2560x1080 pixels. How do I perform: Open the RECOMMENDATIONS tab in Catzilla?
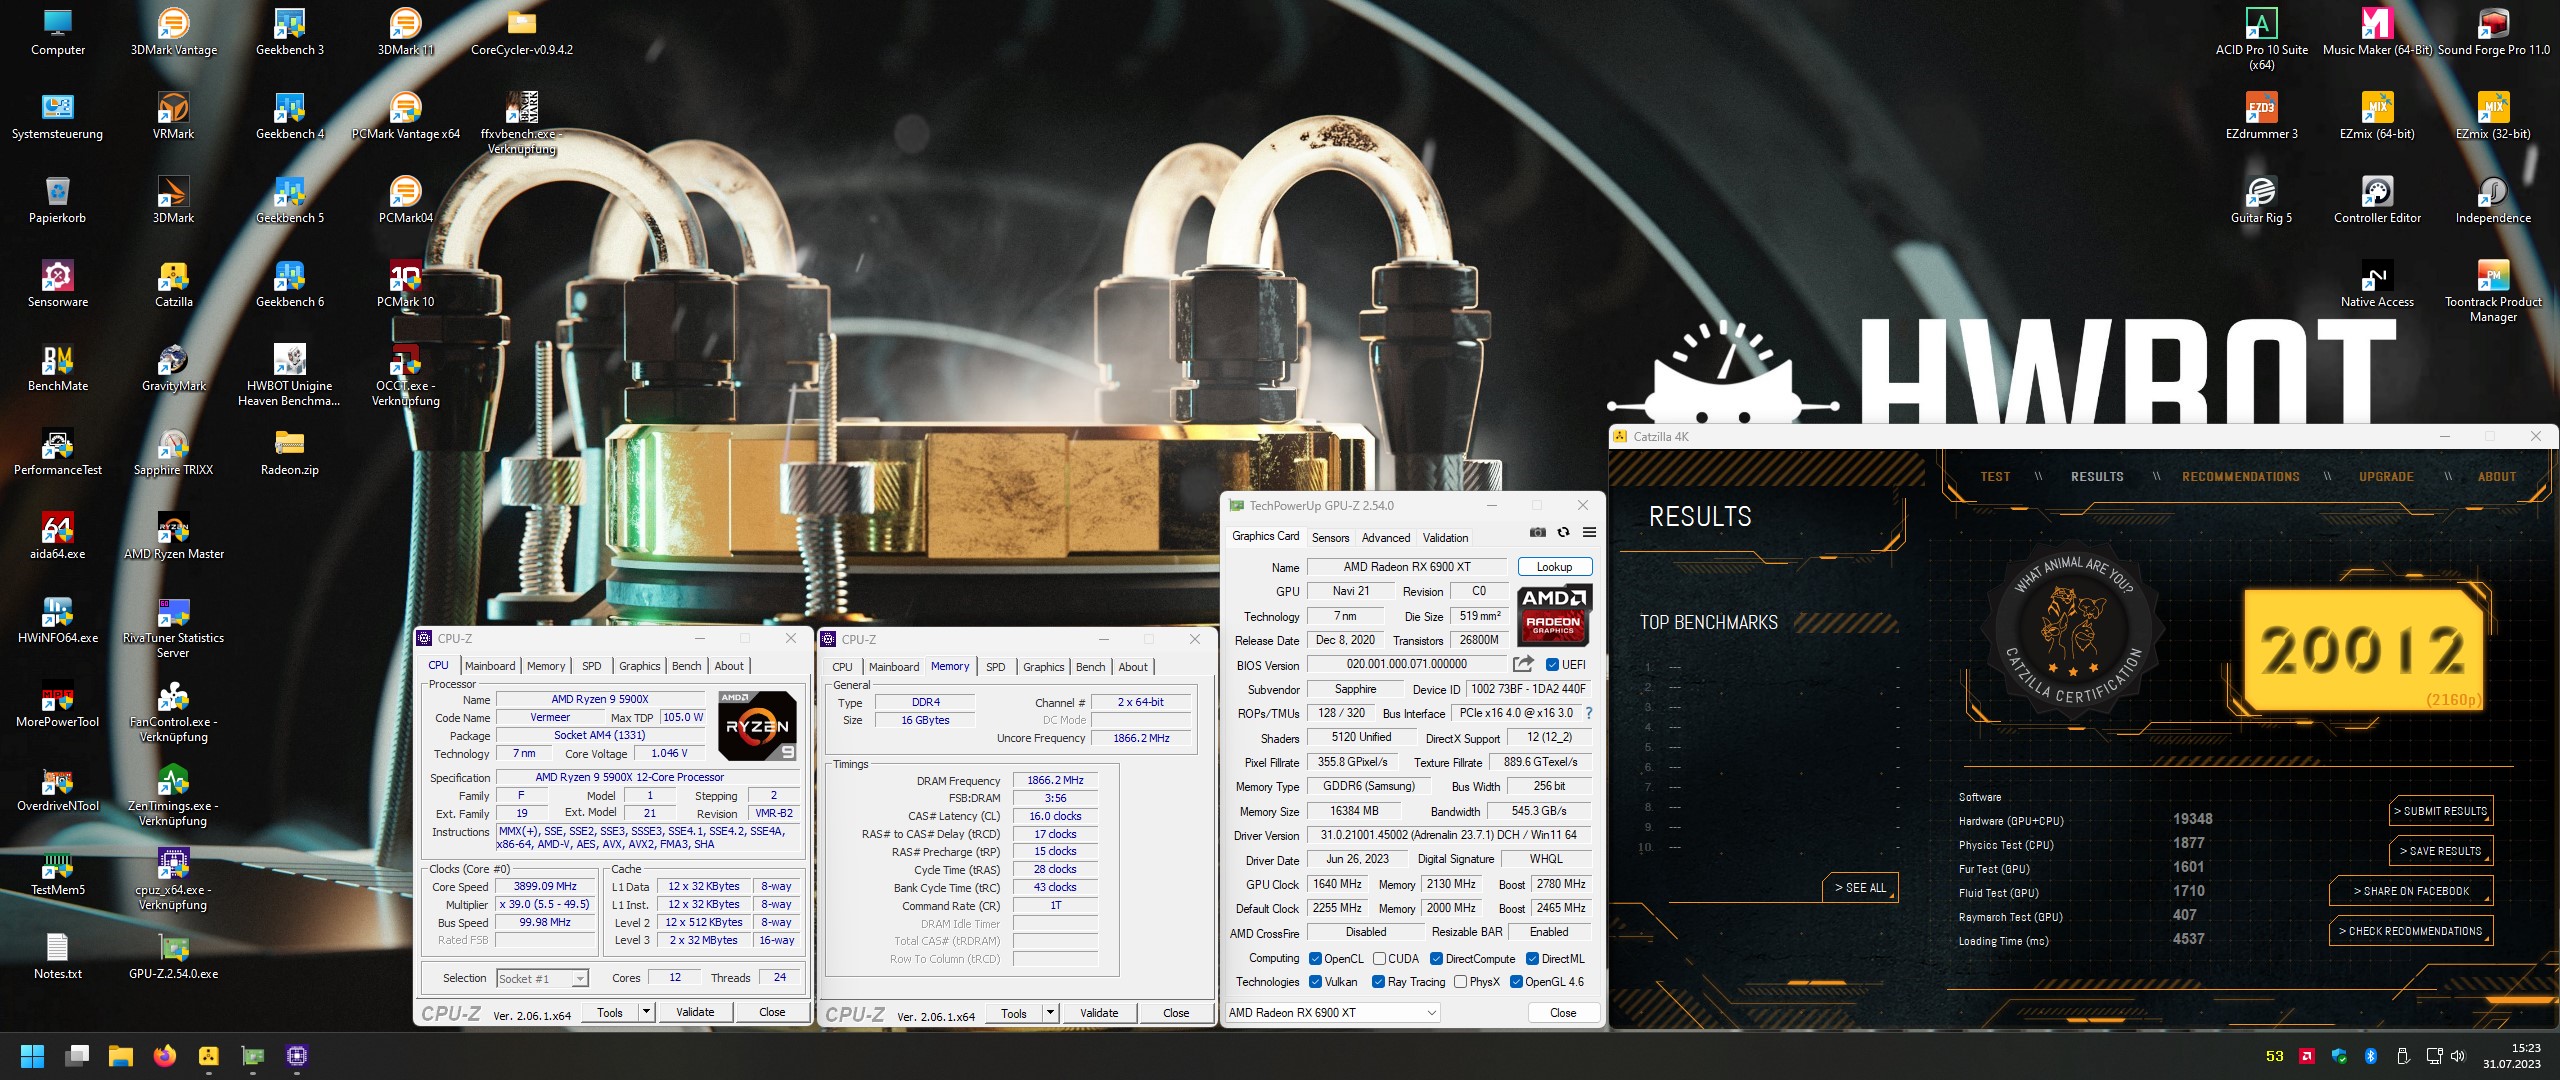(x=2240, y=477)
